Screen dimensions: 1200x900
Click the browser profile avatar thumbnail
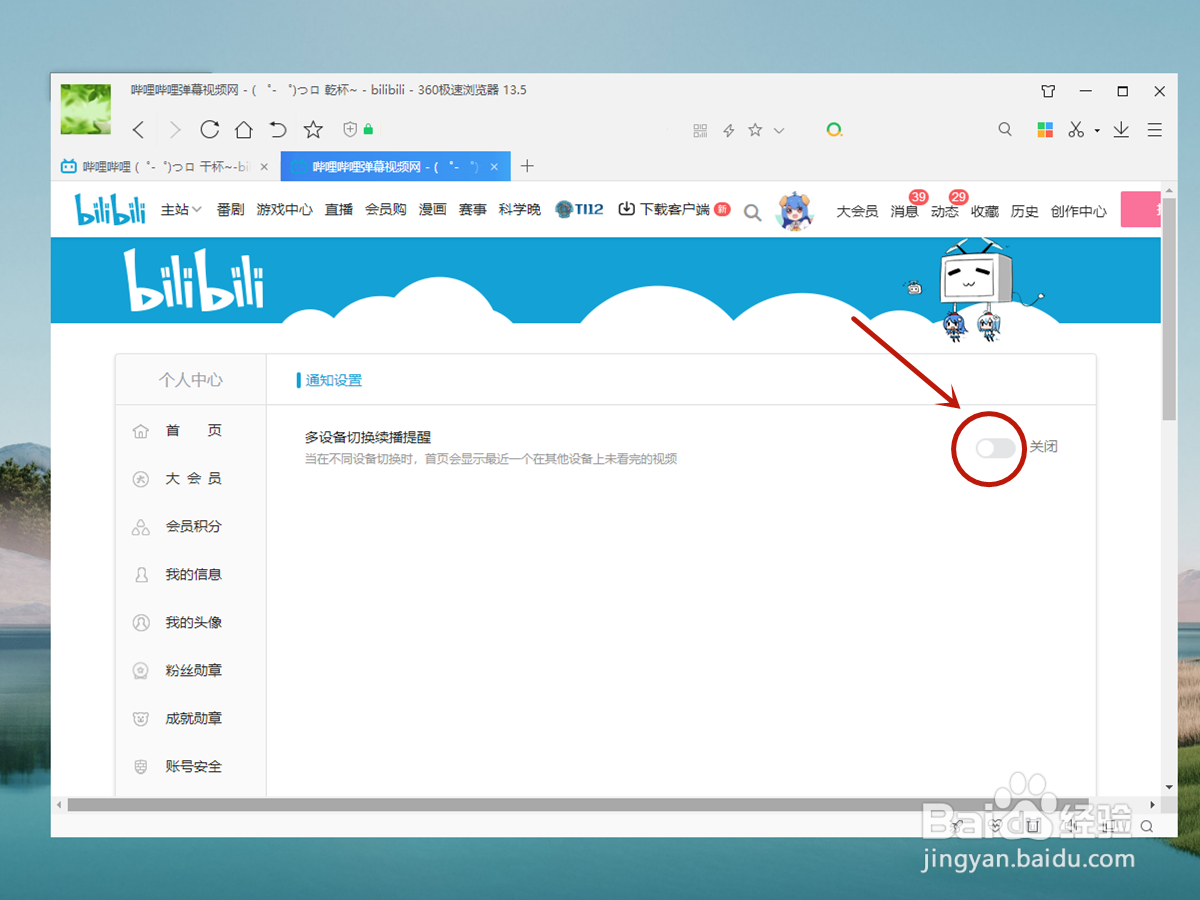(x=86, y=109)
